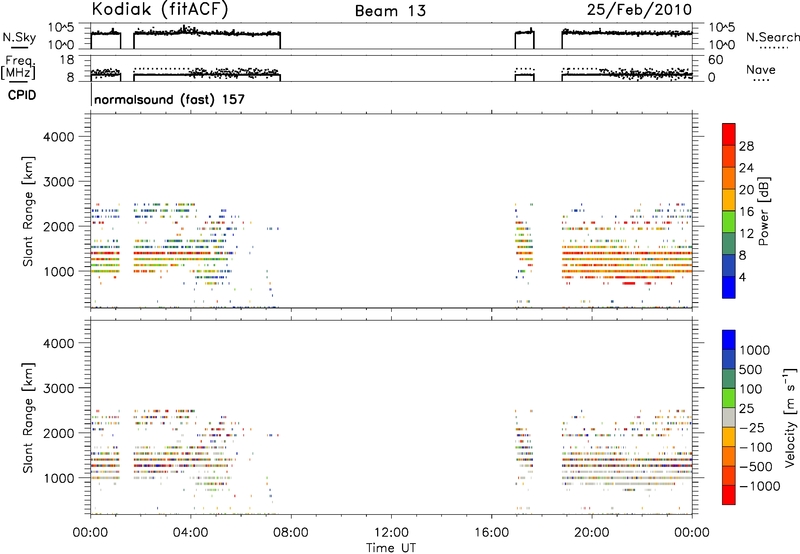Click the "08:00" time tick label
This screenshot has height=554, width=800.
click(290, 533)
